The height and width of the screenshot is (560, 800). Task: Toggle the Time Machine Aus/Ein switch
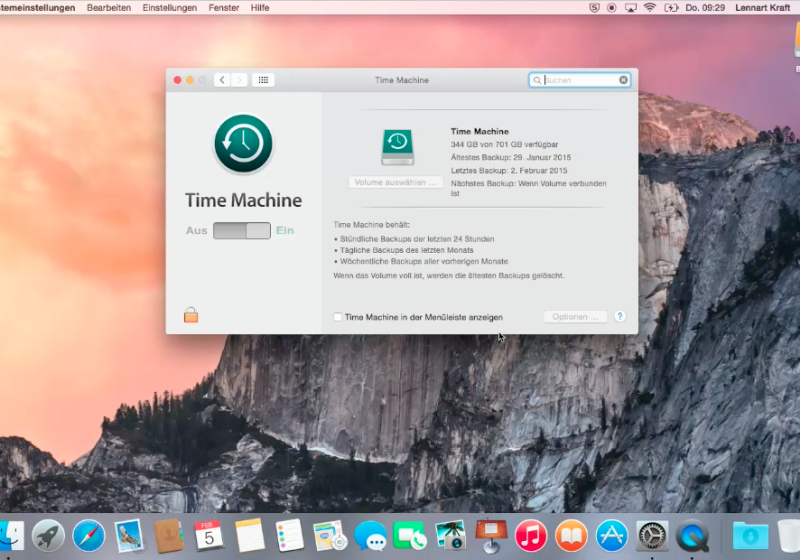pyautogui.click(x=242, y=231)
